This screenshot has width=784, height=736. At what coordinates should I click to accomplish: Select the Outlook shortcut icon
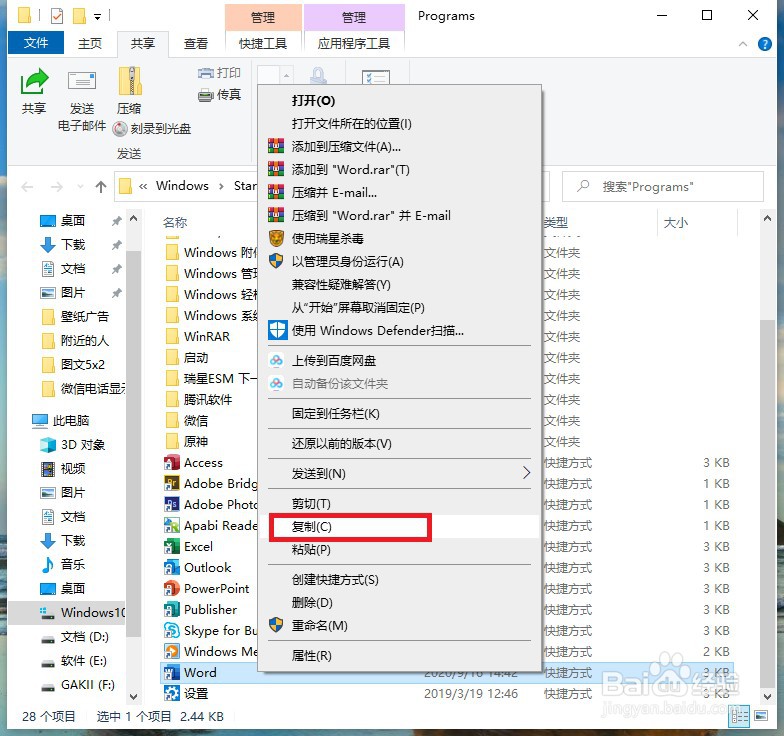coord(172,568)
